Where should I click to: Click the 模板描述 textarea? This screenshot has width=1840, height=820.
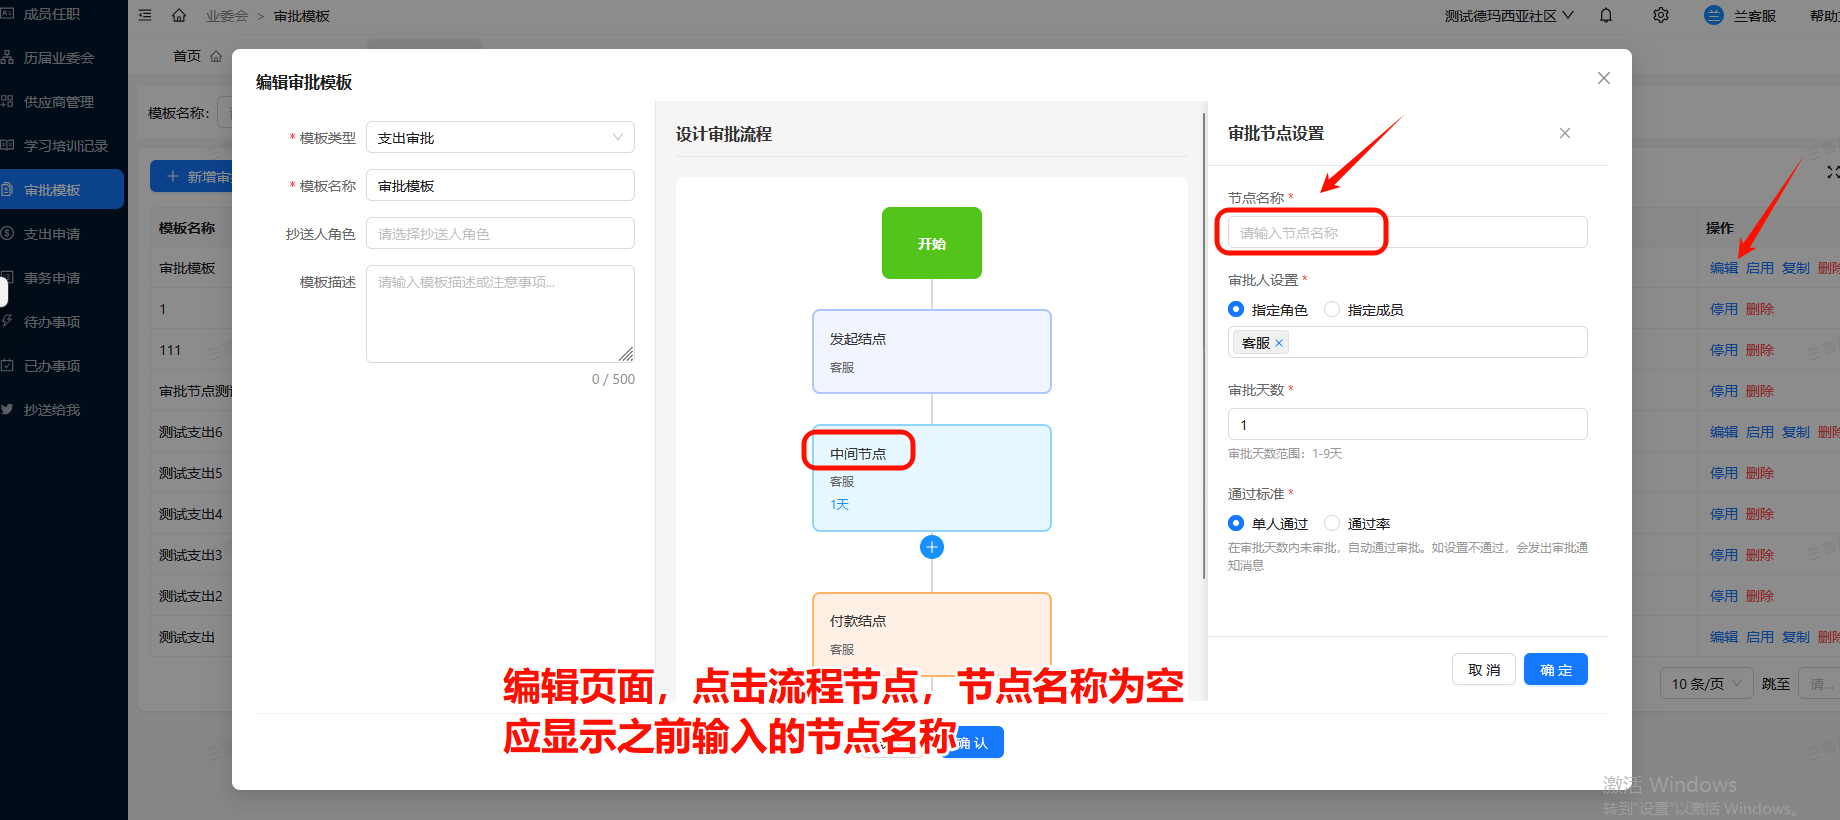(500, 313)
